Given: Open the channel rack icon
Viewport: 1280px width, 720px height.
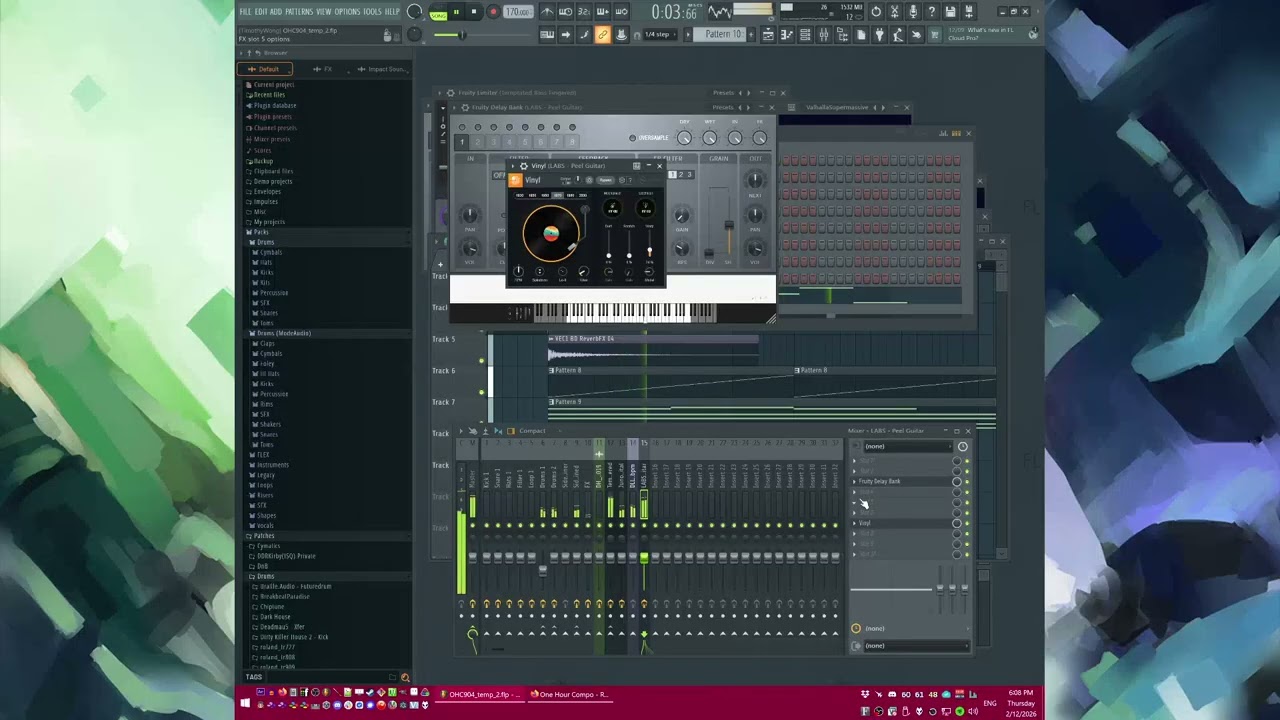Looking at the screenshot, I should pyautogui.click(x=805, y=35).
